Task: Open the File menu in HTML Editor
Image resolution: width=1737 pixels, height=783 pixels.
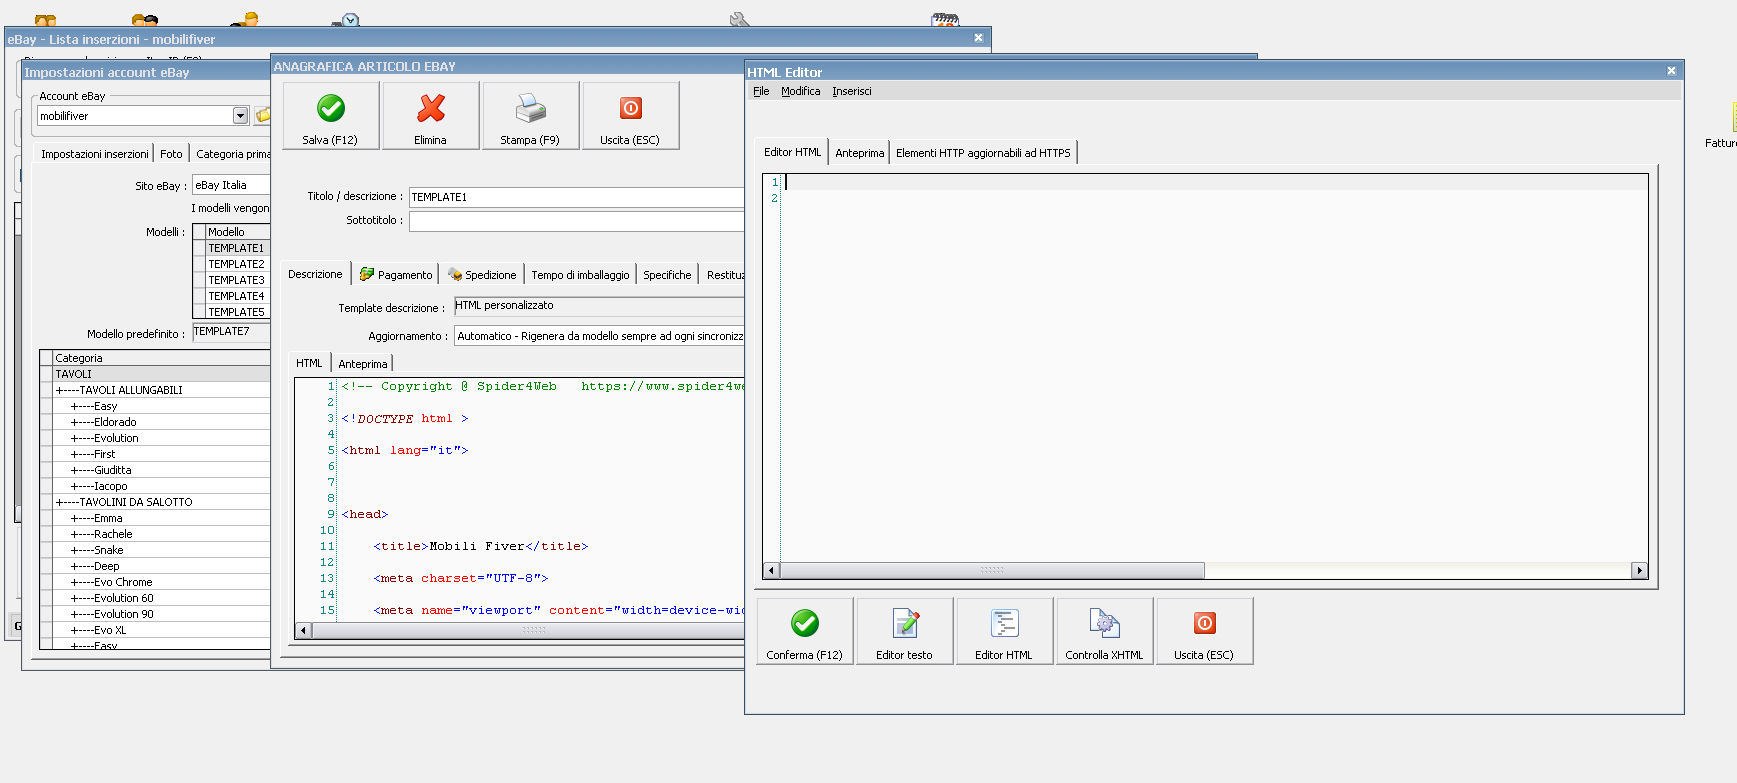Action: pos(761,91)
